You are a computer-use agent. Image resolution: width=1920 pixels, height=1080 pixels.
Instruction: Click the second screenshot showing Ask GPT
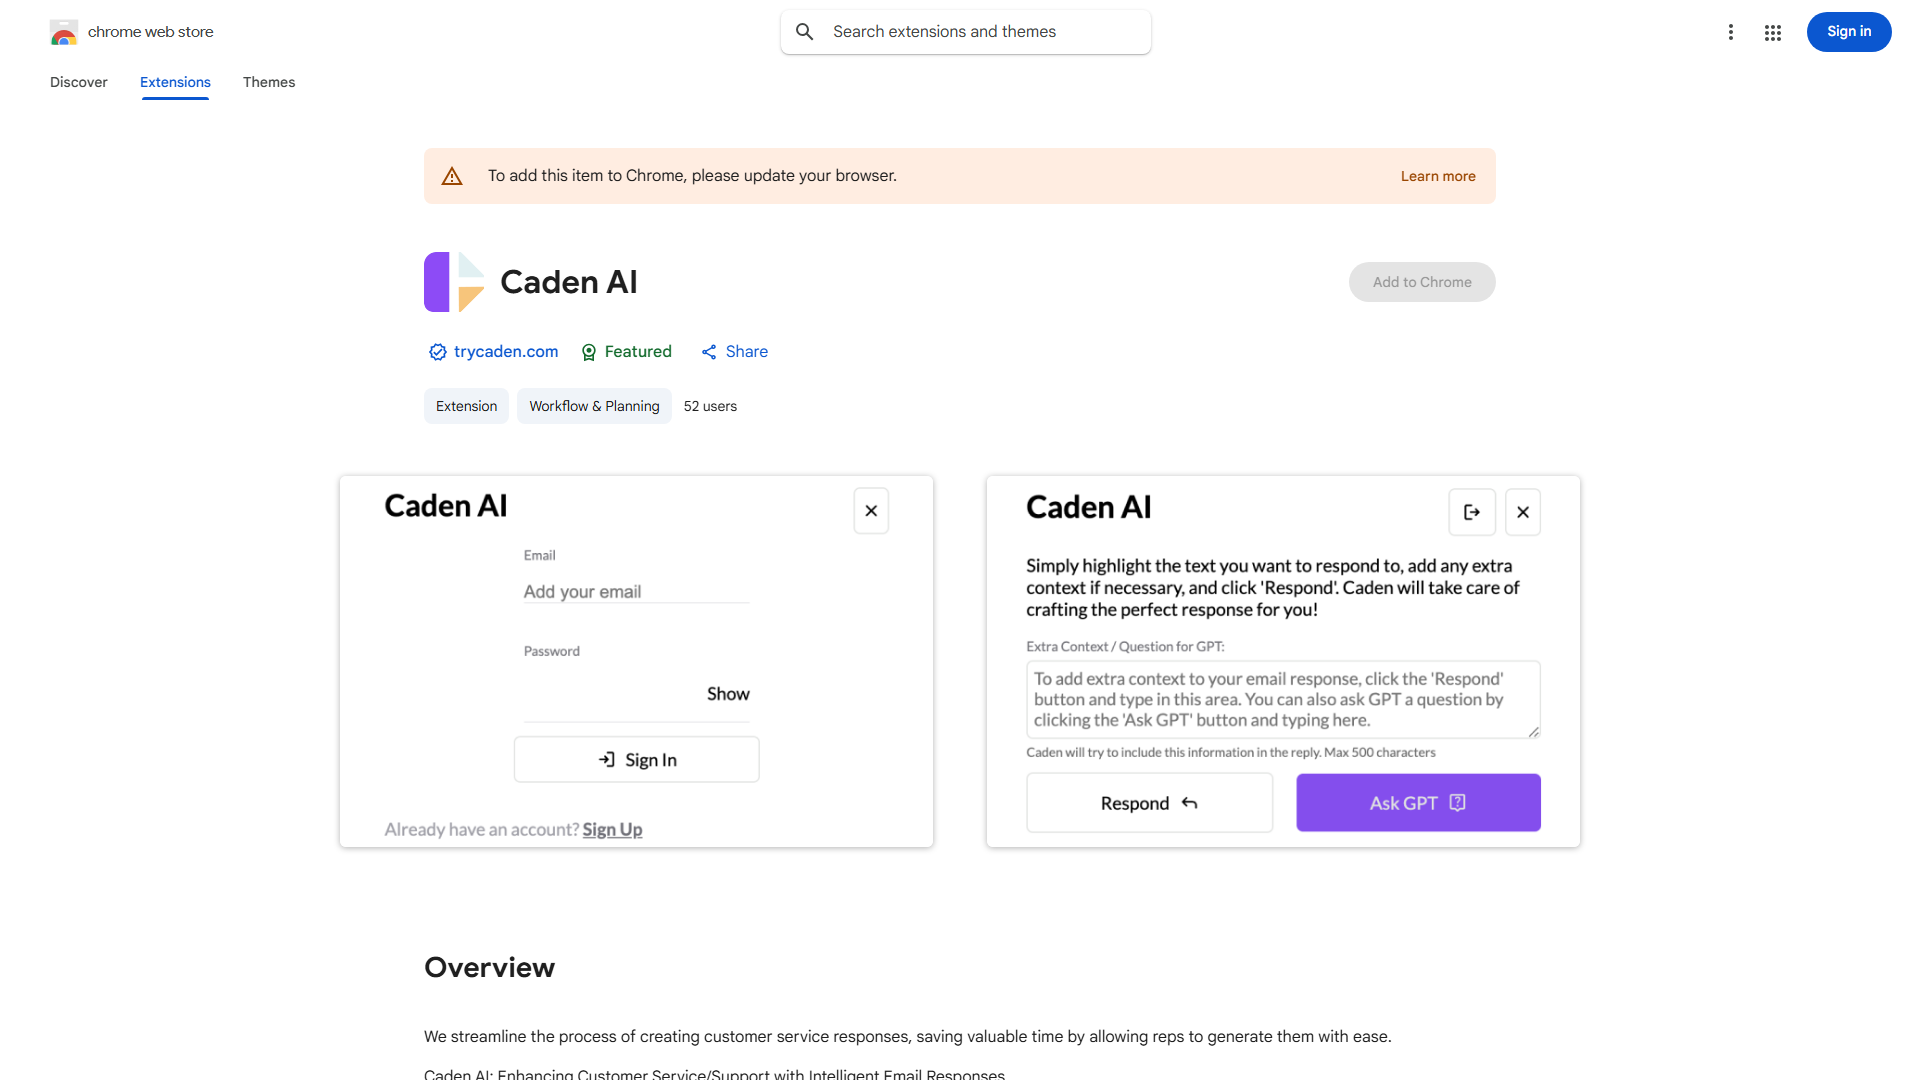[1283, 660]
